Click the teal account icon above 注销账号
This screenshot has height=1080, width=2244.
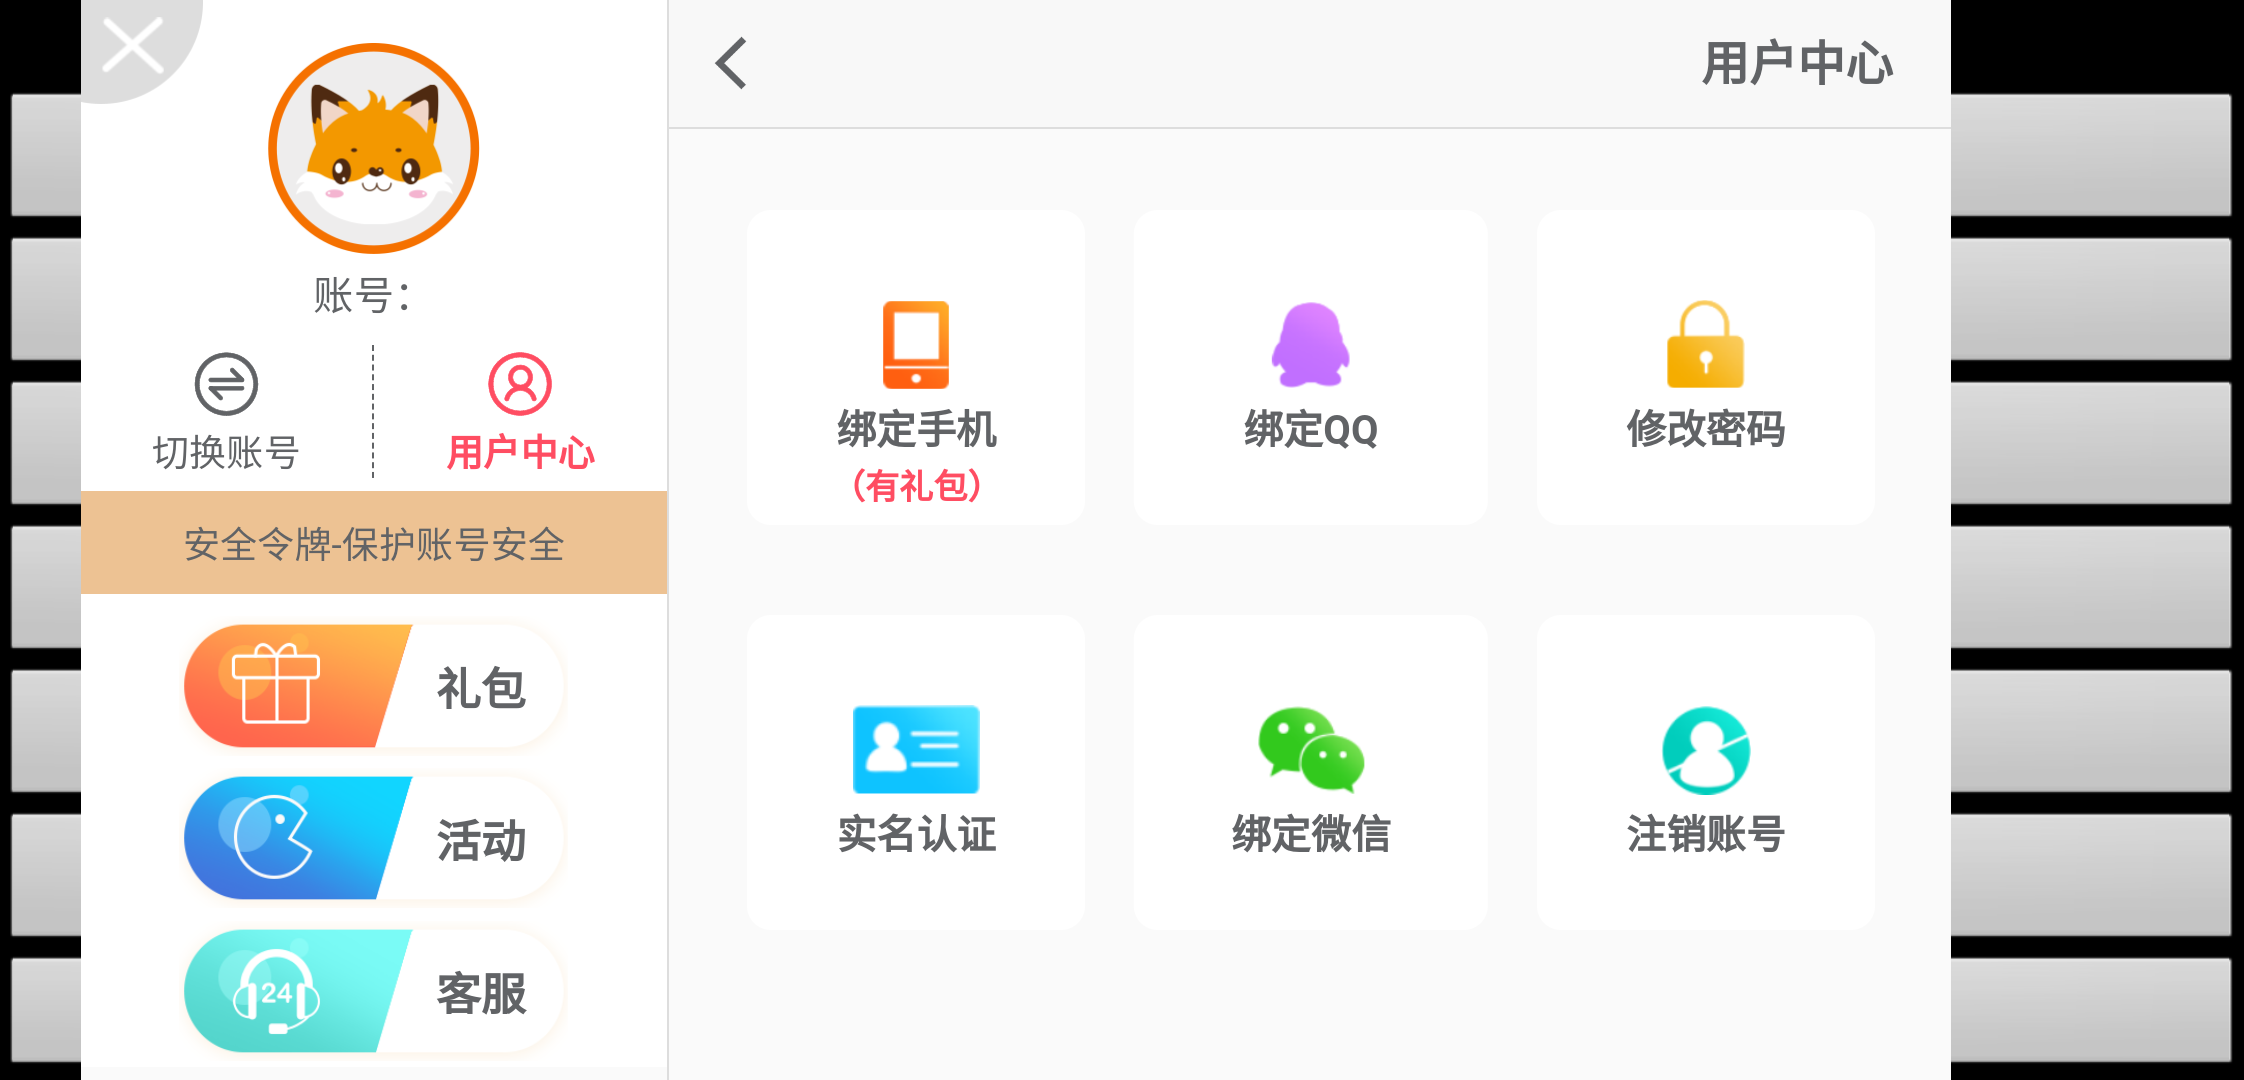1704,750
